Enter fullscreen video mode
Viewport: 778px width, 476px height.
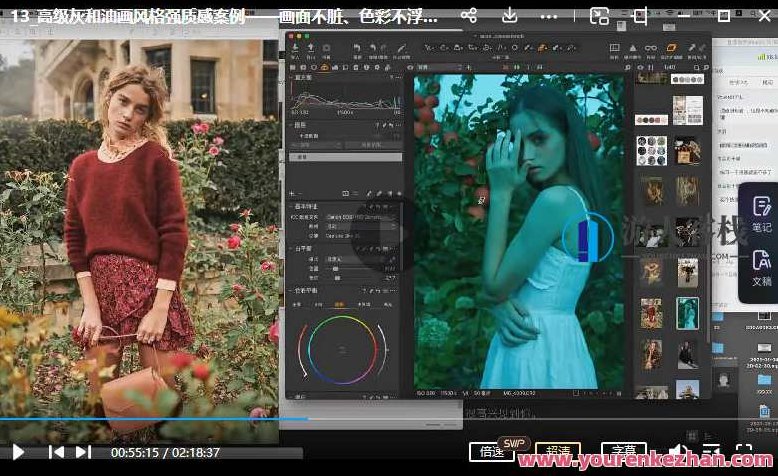[744, 452]
